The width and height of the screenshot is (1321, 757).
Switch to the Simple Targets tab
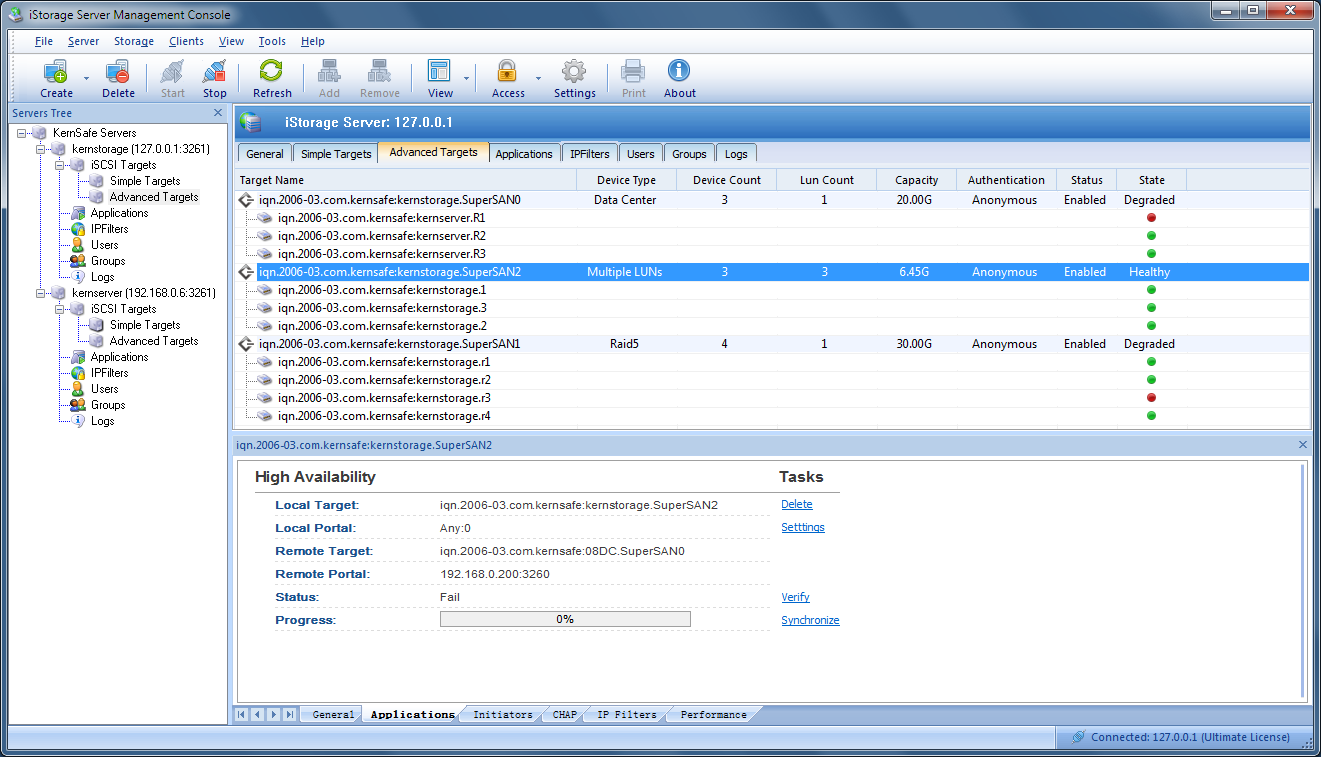(x=336, y=154)
